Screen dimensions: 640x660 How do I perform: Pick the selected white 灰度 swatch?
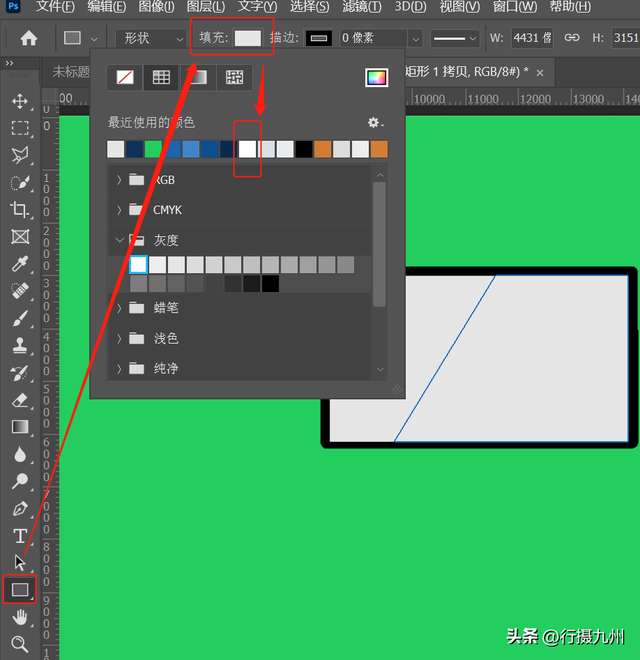pyautogui.click(x=139, y=265)
